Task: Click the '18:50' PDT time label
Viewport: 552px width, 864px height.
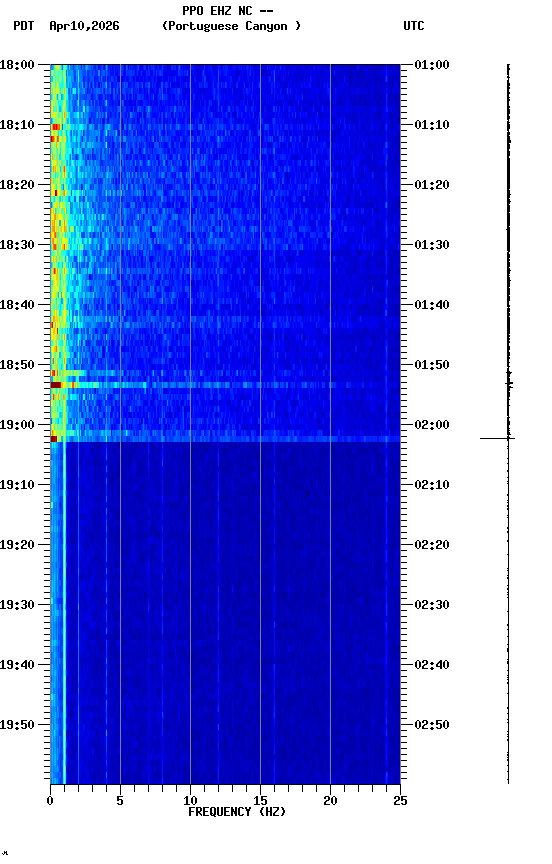Action: tap(17, 365)
